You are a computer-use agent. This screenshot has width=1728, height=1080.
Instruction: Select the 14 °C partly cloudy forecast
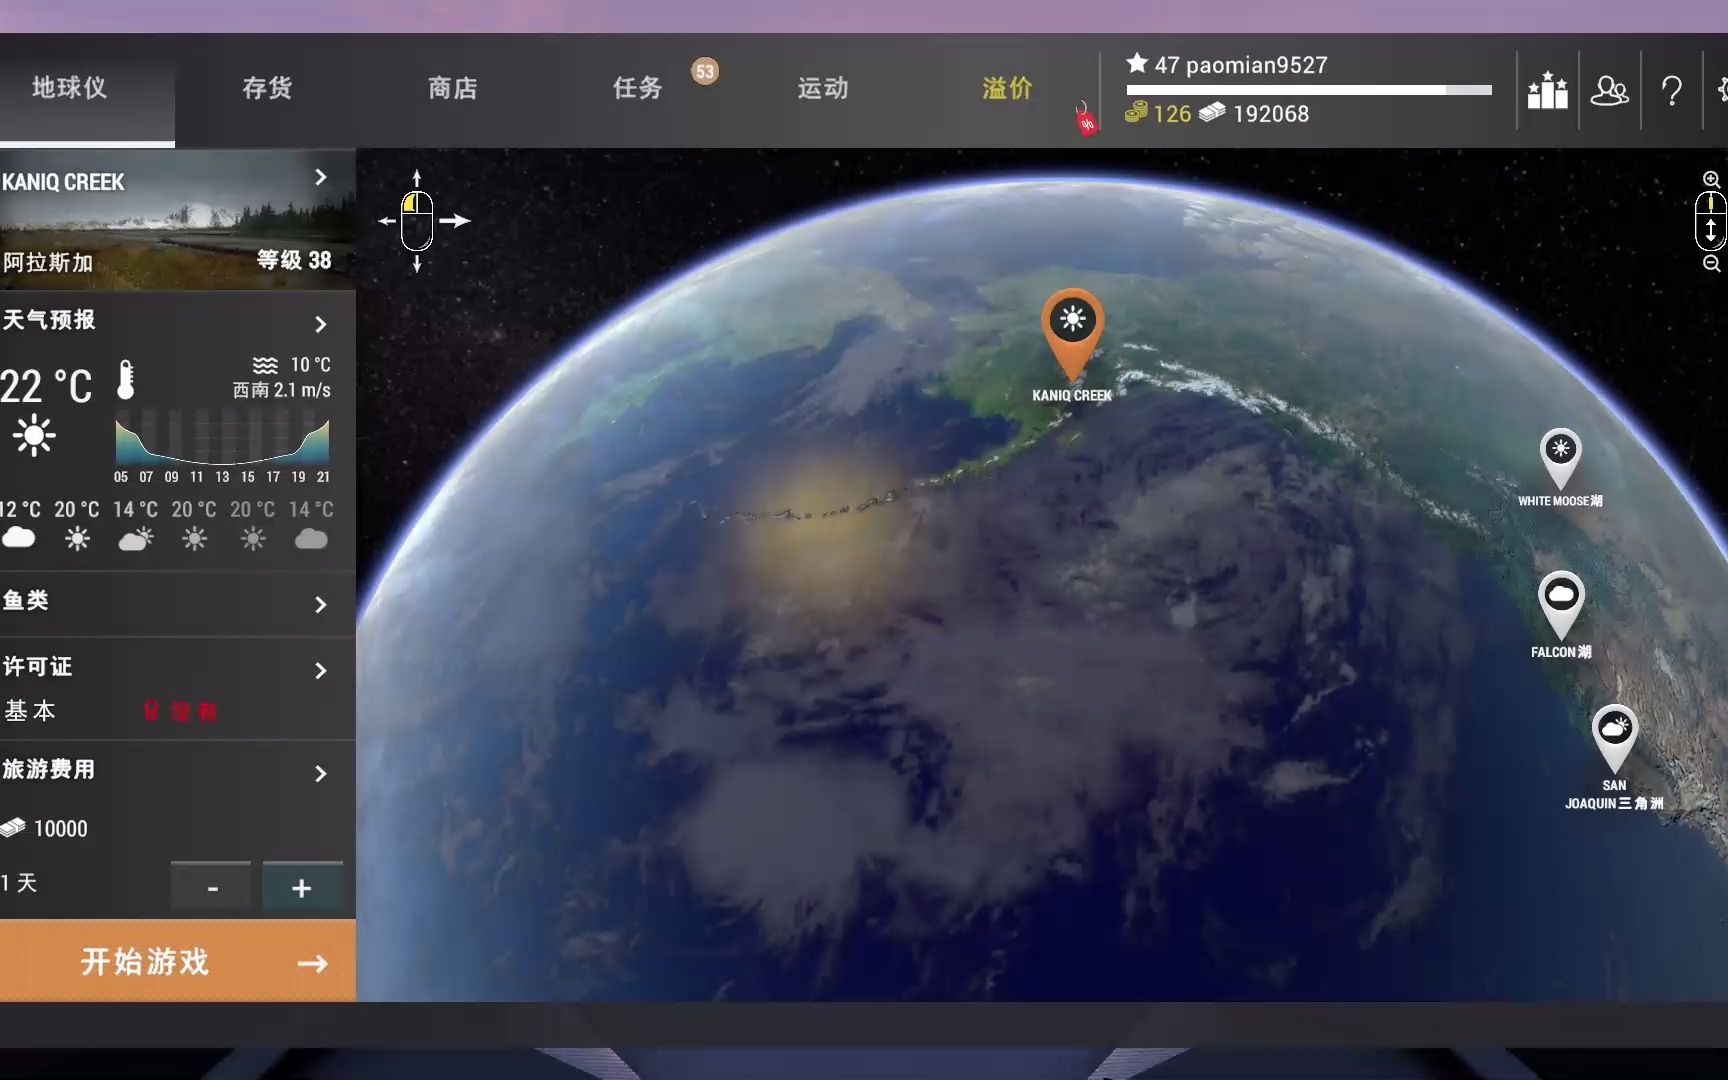click(x=135, y=524)
